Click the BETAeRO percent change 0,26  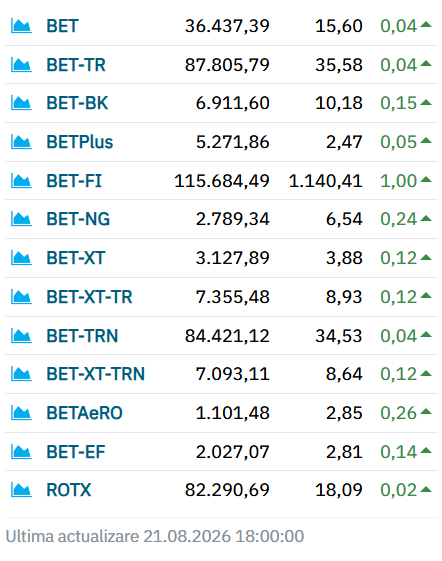tap(398, 413)
